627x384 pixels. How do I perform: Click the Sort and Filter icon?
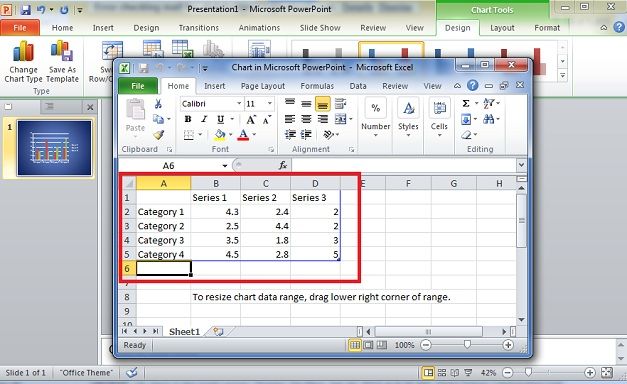click(489, 104)
